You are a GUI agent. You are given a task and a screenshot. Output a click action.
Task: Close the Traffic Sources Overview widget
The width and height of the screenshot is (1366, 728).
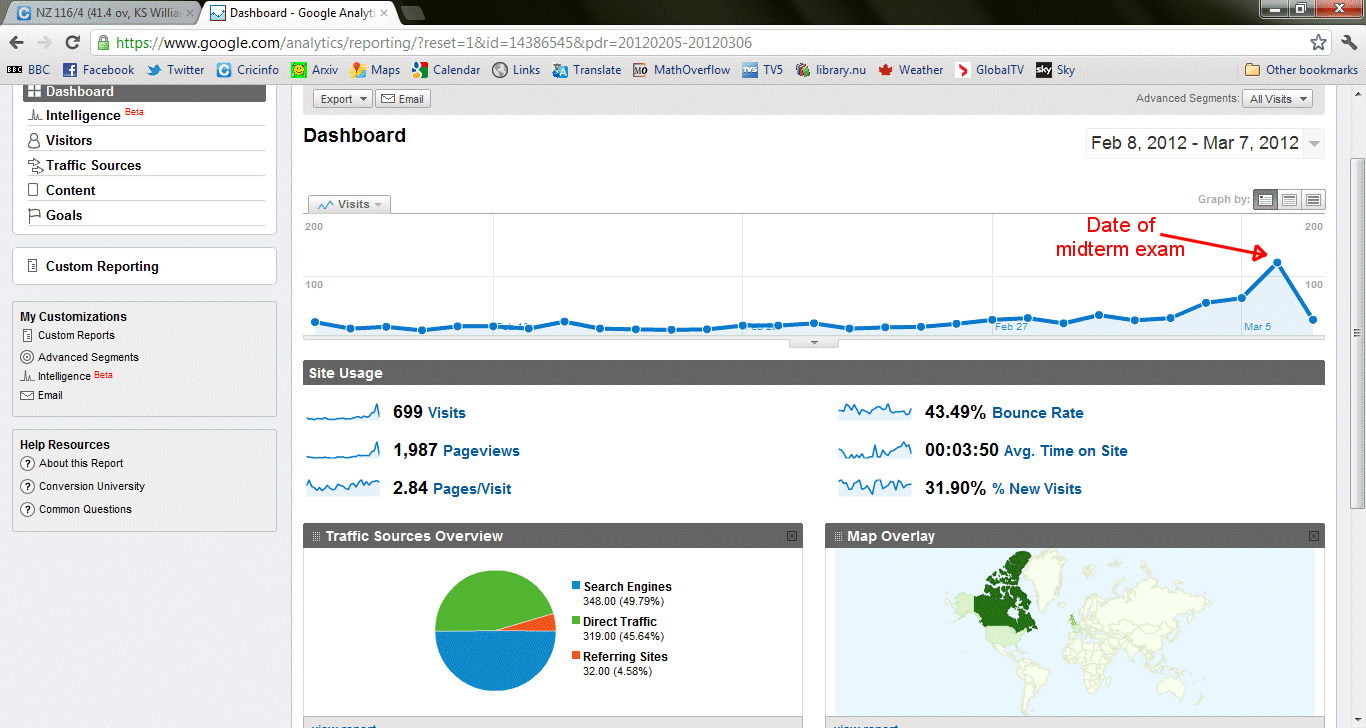(x=792, y=537)
